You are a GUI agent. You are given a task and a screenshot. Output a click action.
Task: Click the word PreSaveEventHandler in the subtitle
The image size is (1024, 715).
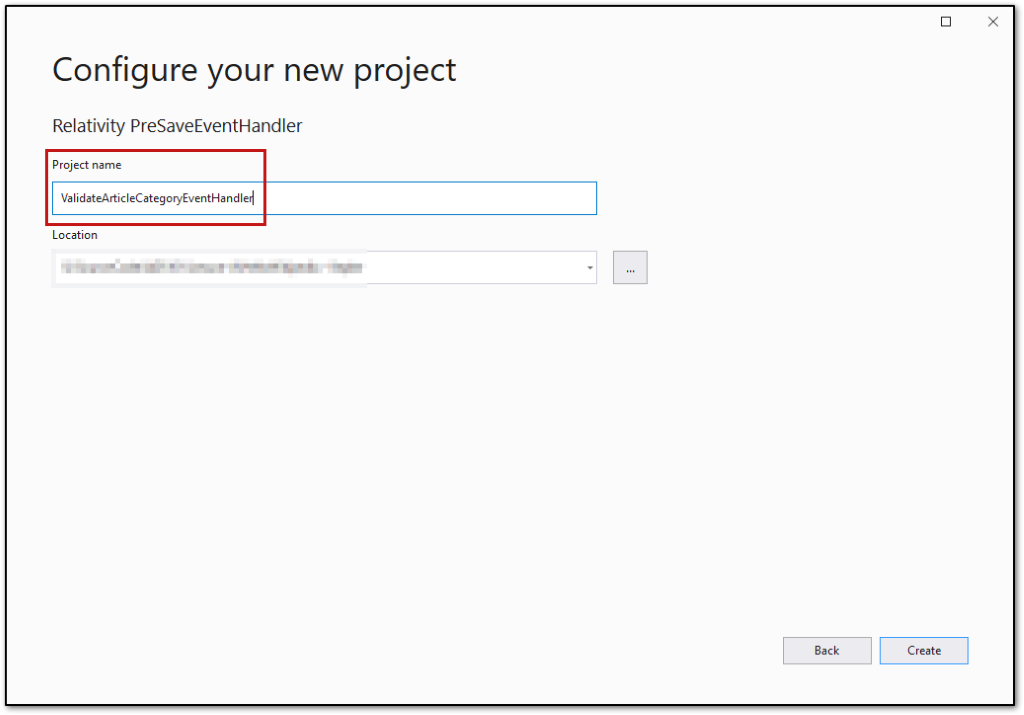[216, 125]
